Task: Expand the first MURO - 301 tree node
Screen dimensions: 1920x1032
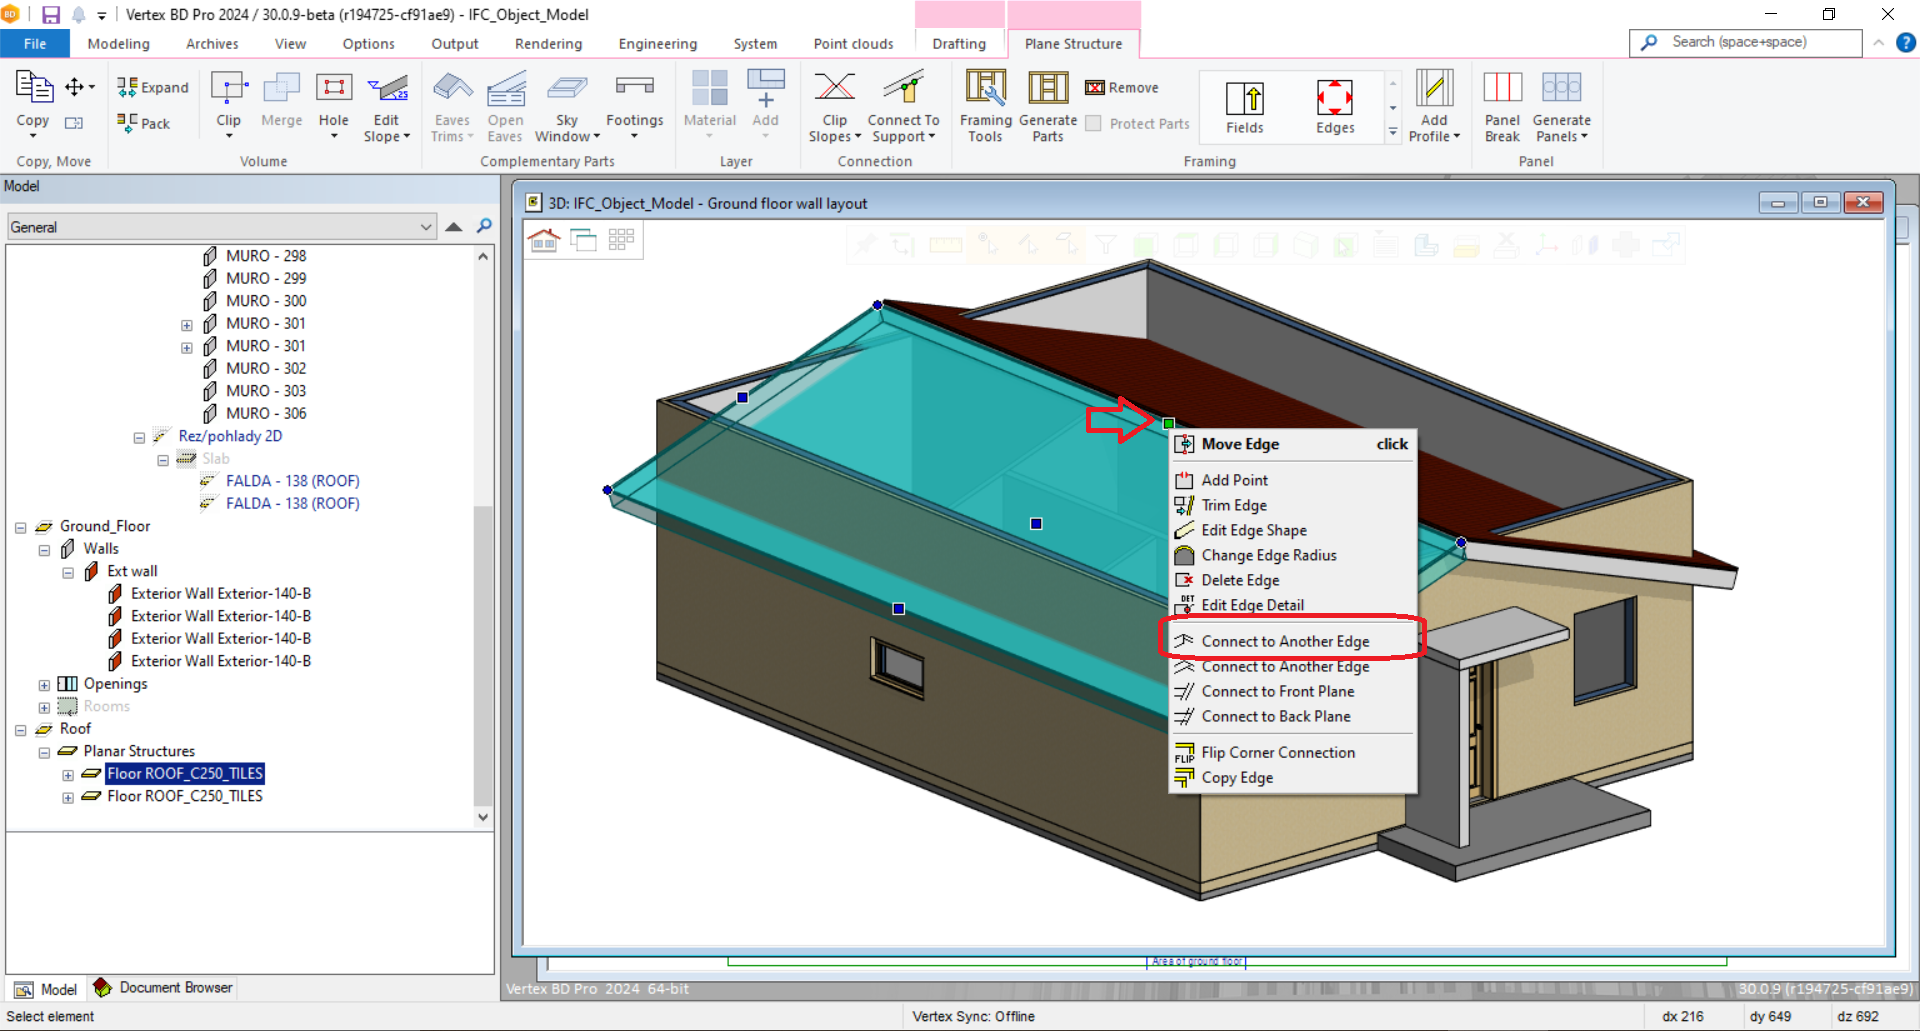Action: [x=187, y=325]
